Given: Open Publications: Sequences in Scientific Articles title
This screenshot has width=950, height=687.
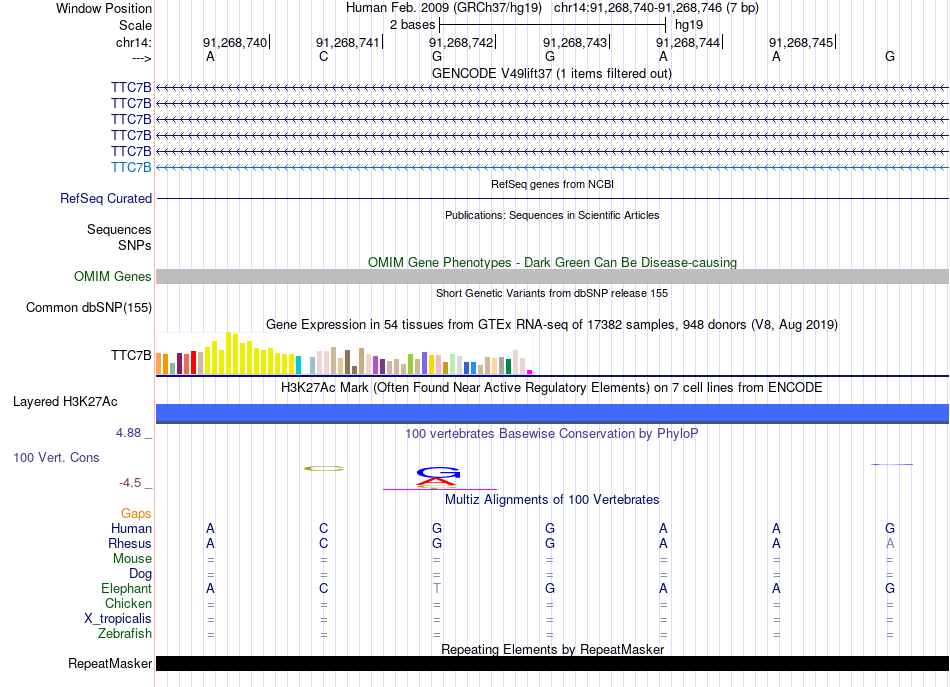Looking at the screenshot, I should pyautogui.click(x=552, y=215).
